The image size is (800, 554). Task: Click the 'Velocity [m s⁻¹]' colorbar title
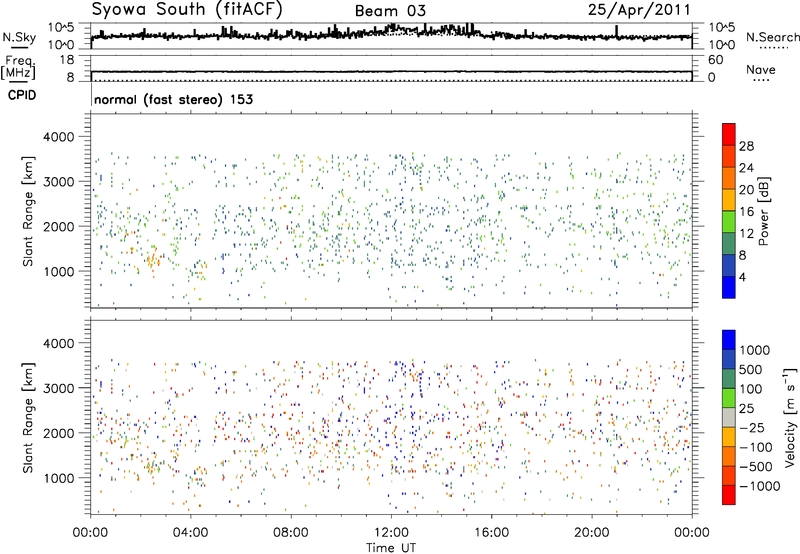point(790,417)
